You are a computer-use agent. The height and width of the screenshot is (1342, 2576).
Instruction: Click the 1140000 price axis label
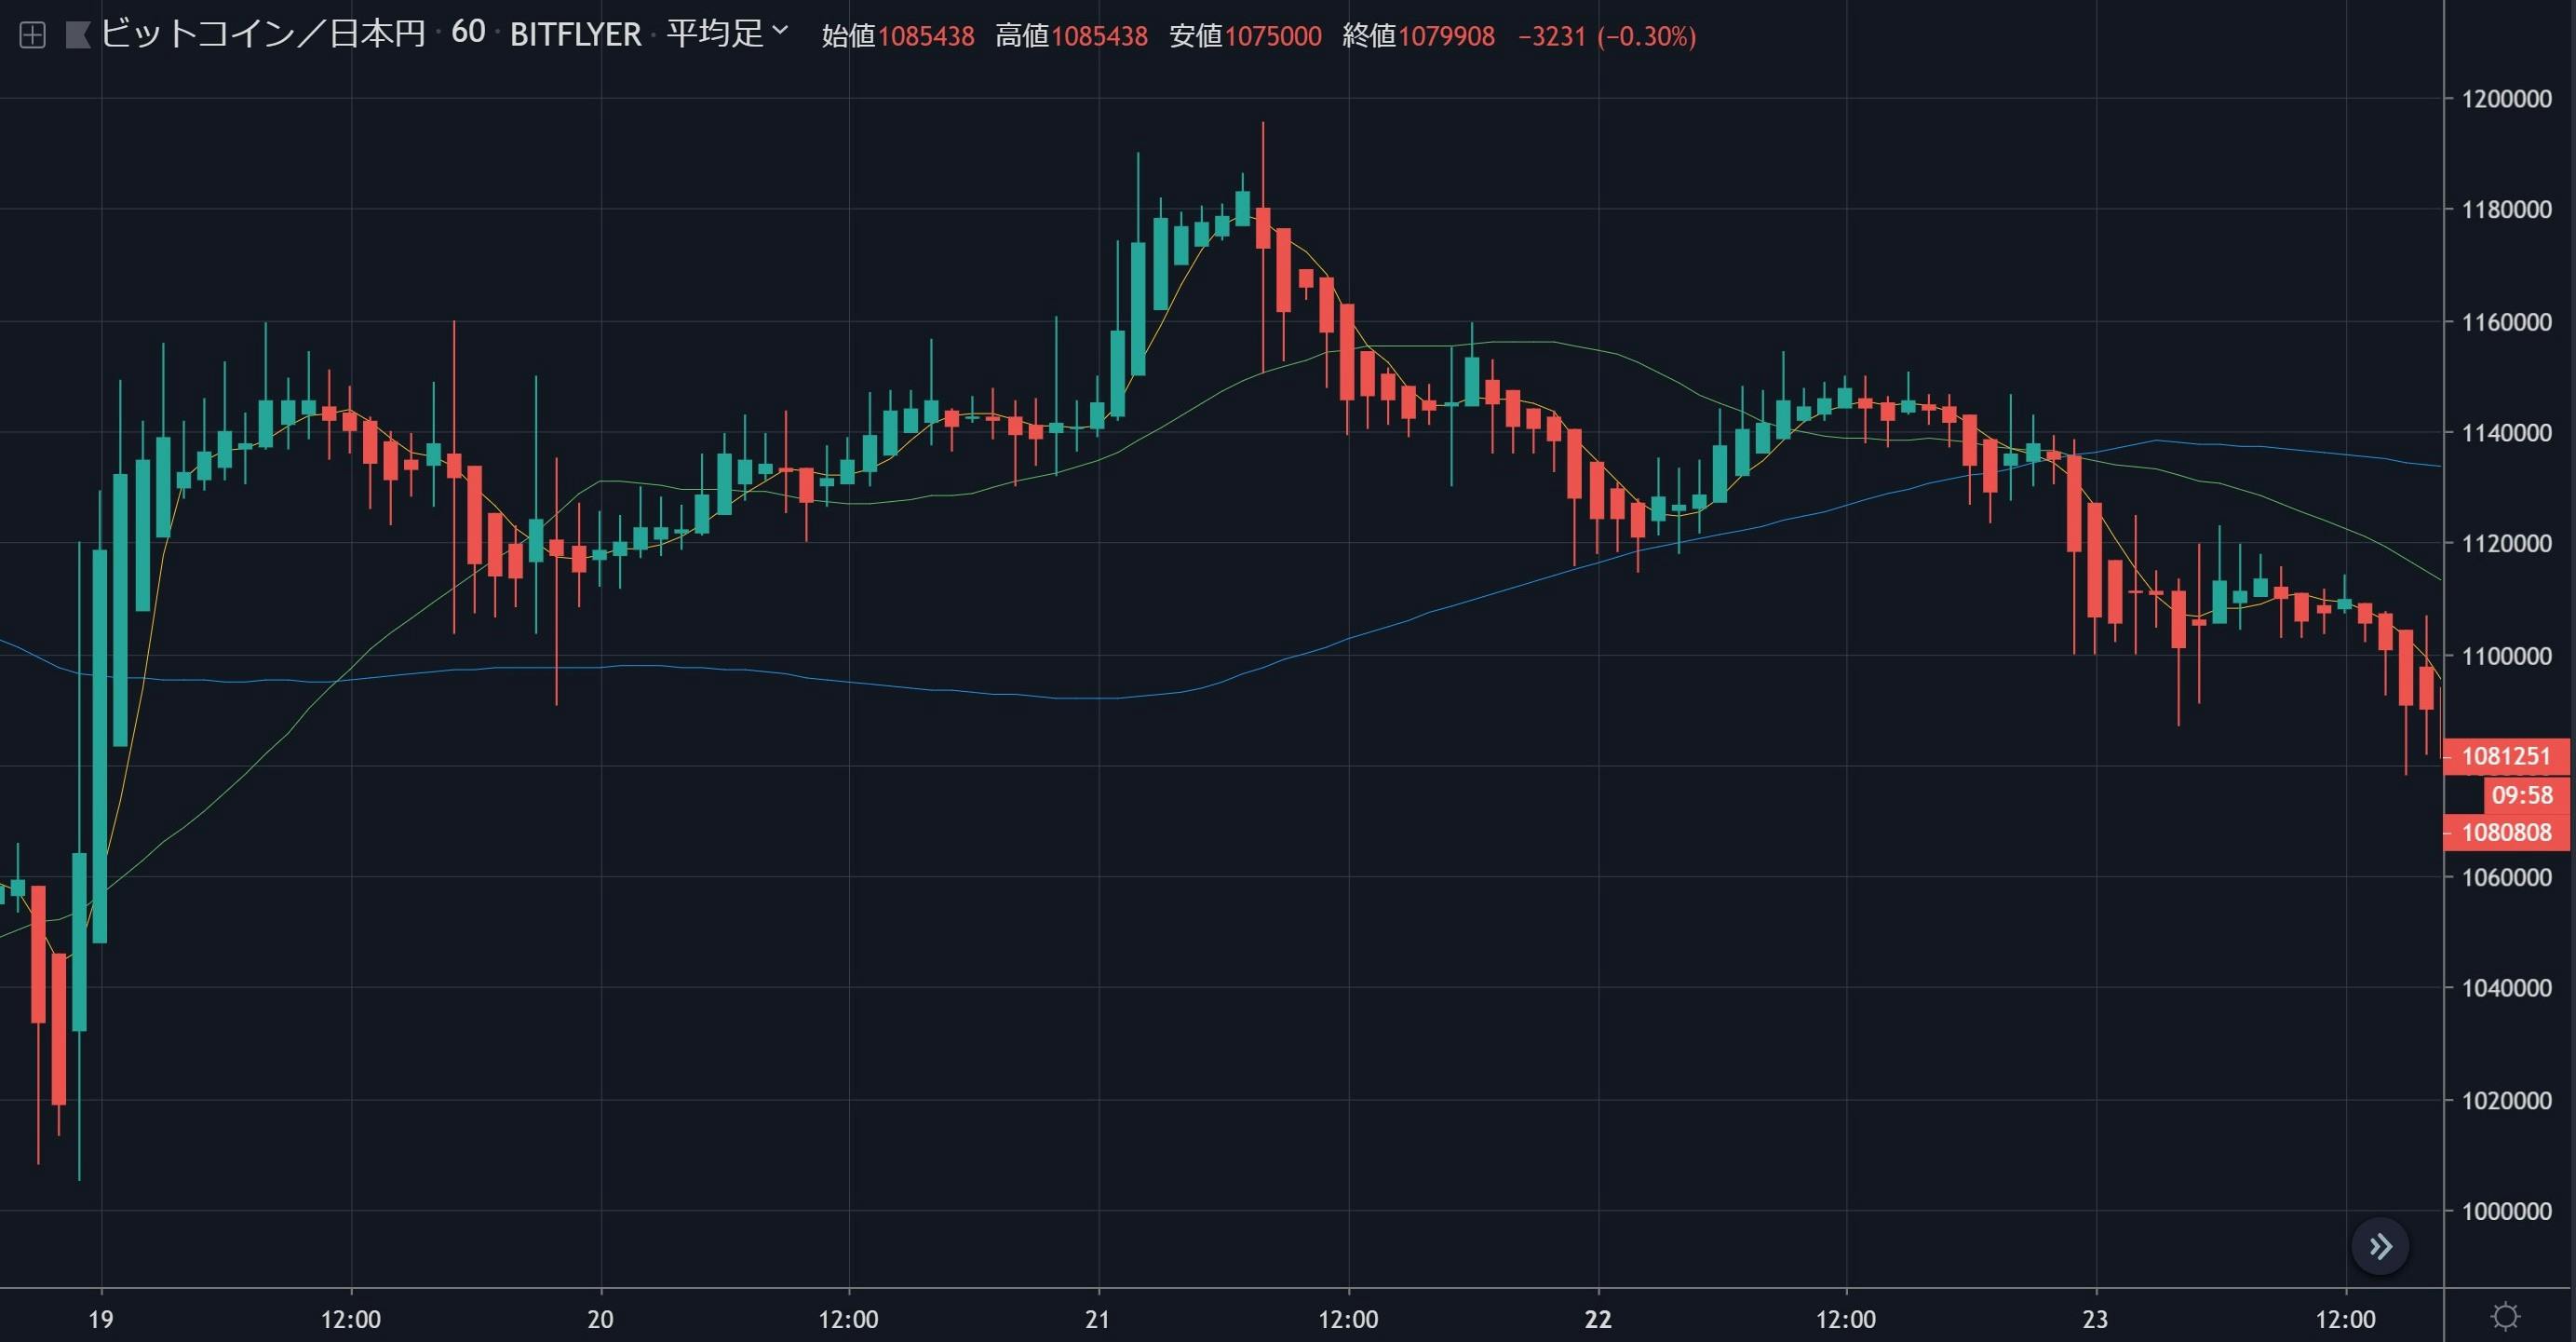(2506, 433)
